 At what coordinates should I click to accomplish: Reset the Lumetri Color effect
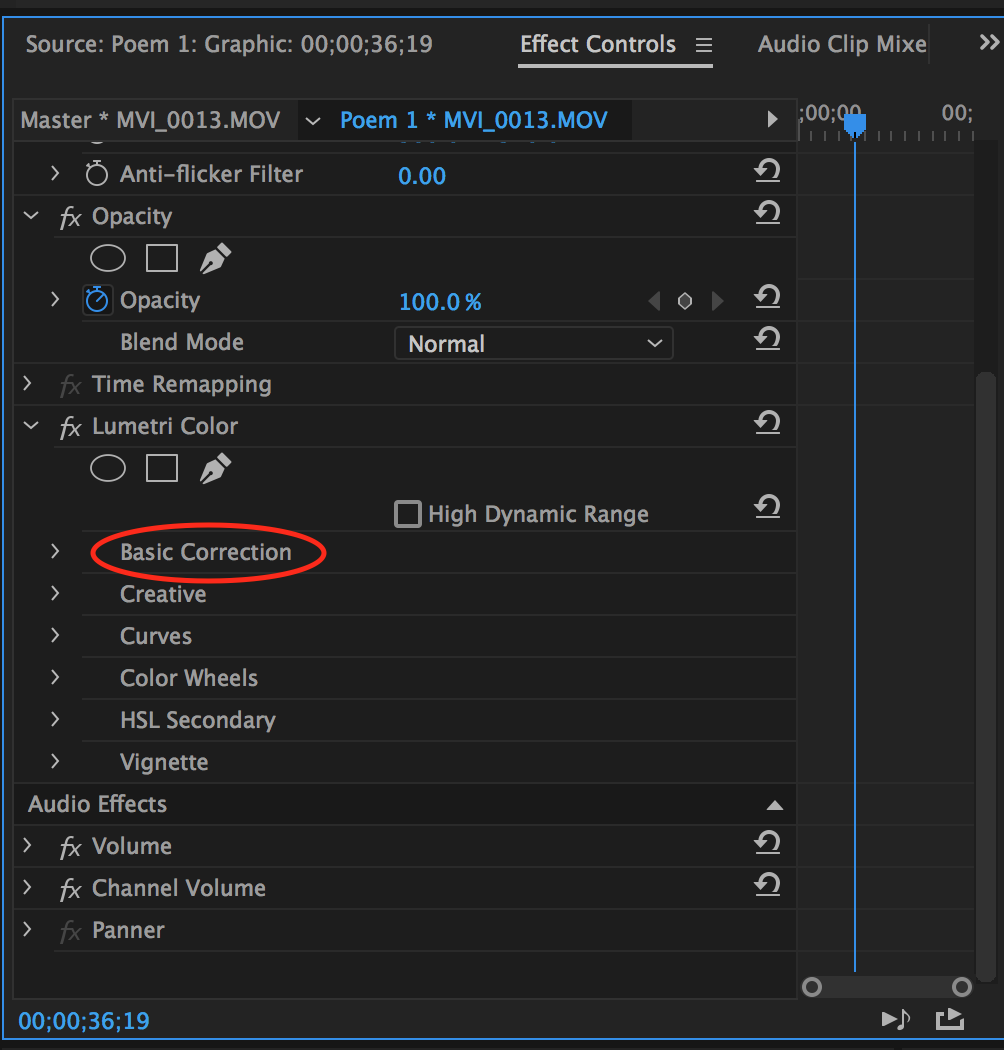coord(767,424)
